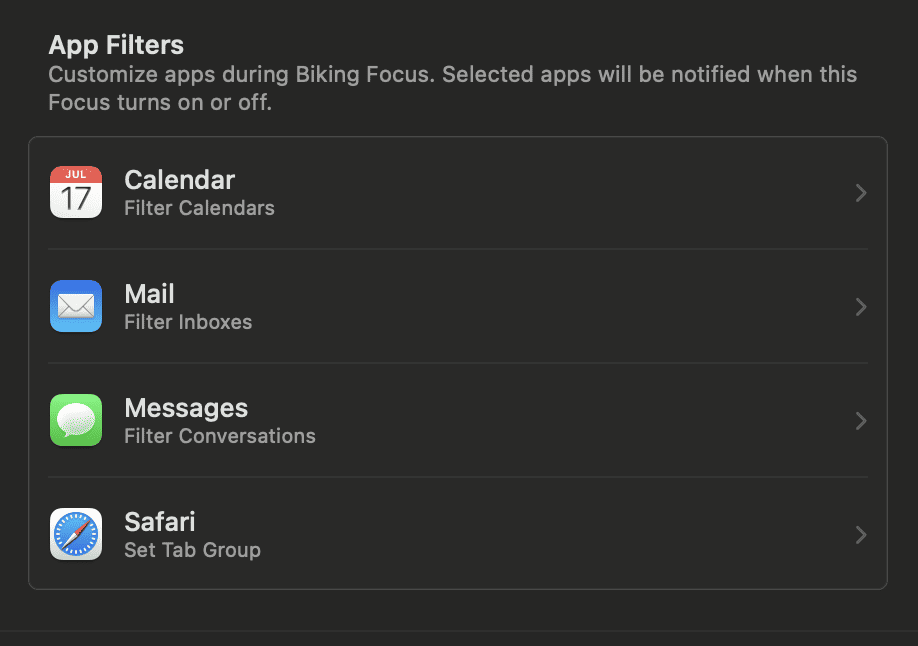
Task: Click the Biking Focus description text
Action: point(452,88)
